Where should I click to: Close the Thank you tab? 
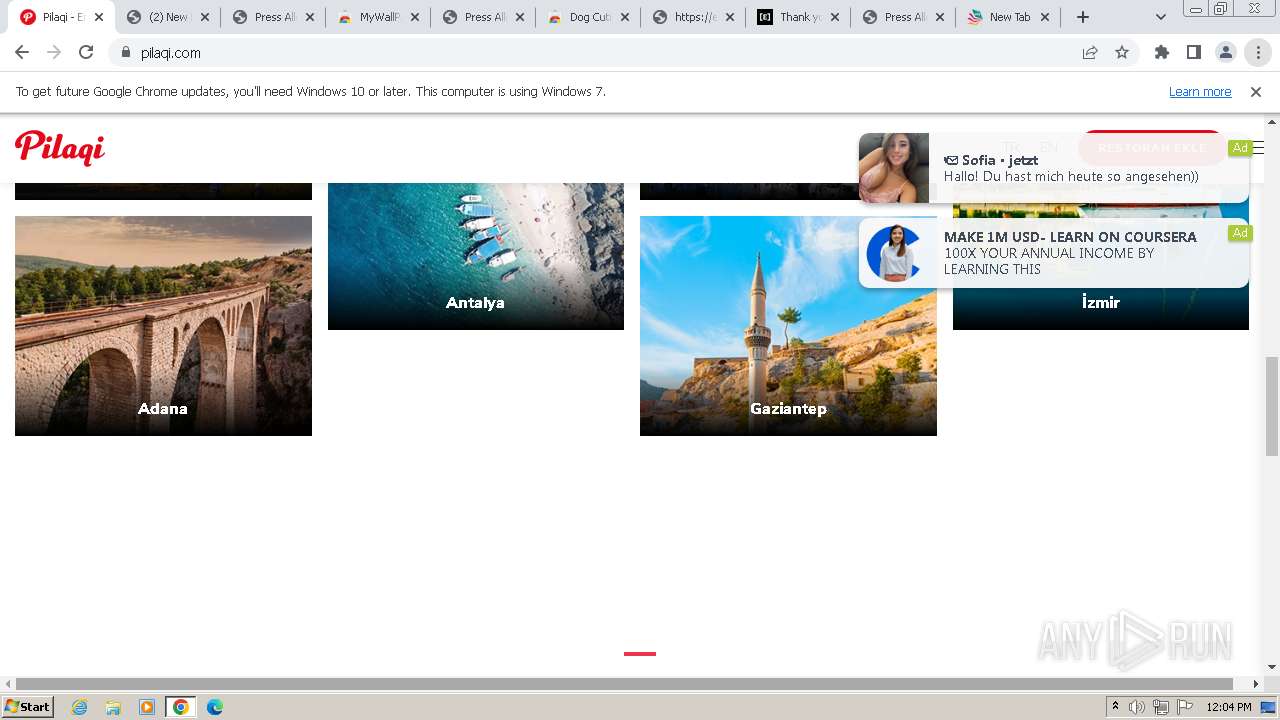pyautogui.click(x=835, y=17)
